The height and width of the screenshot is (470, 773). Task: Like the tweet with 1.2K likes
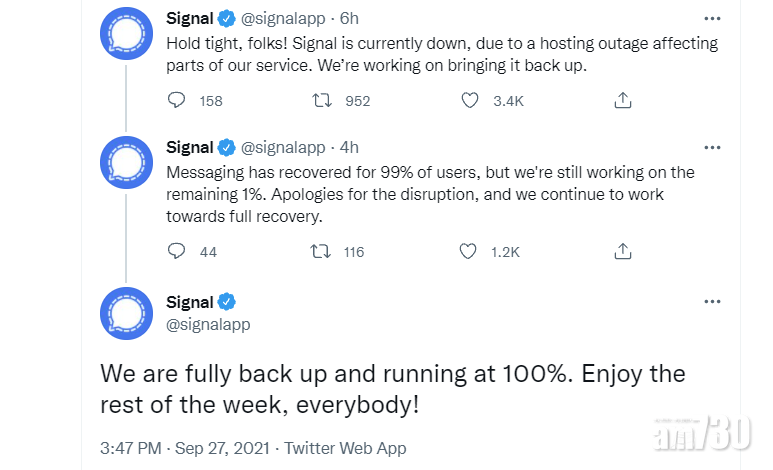469,251
